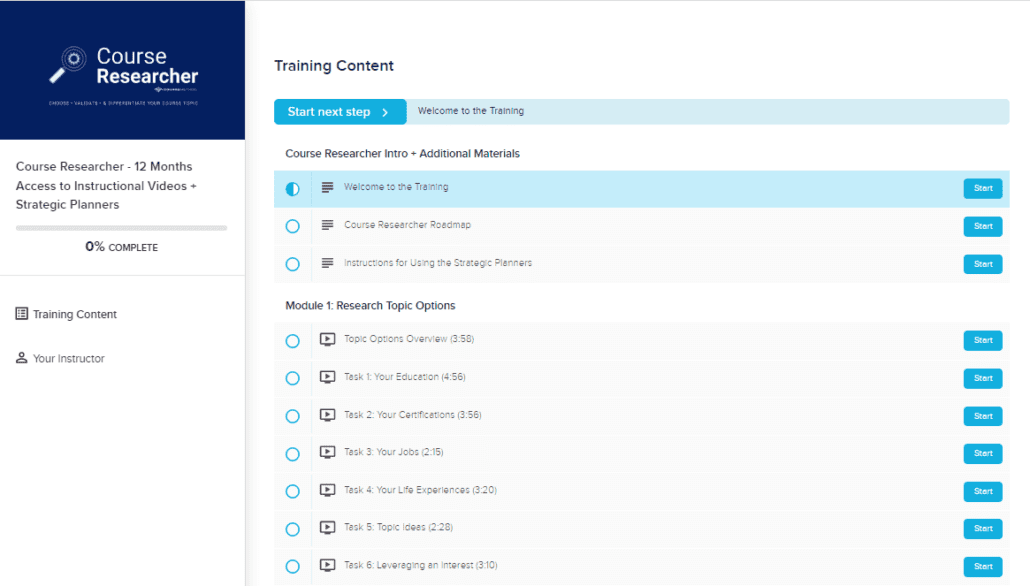Open Task 5: Topic Ideas (2:28) title
This screenshot has height=586, width=1030.
[x=398, y=528]
